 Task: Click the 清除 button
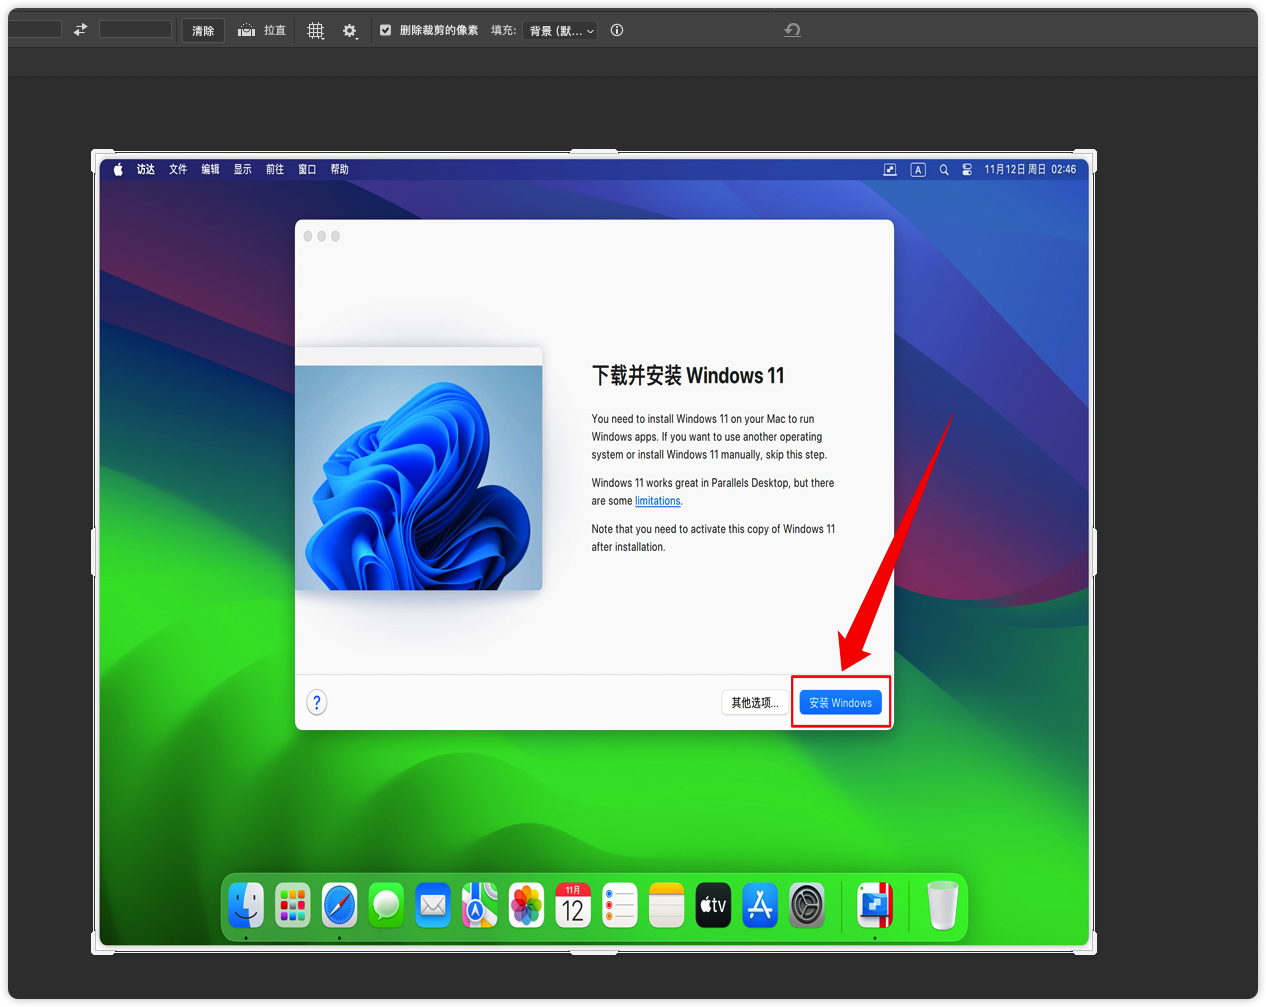[203, 31]
